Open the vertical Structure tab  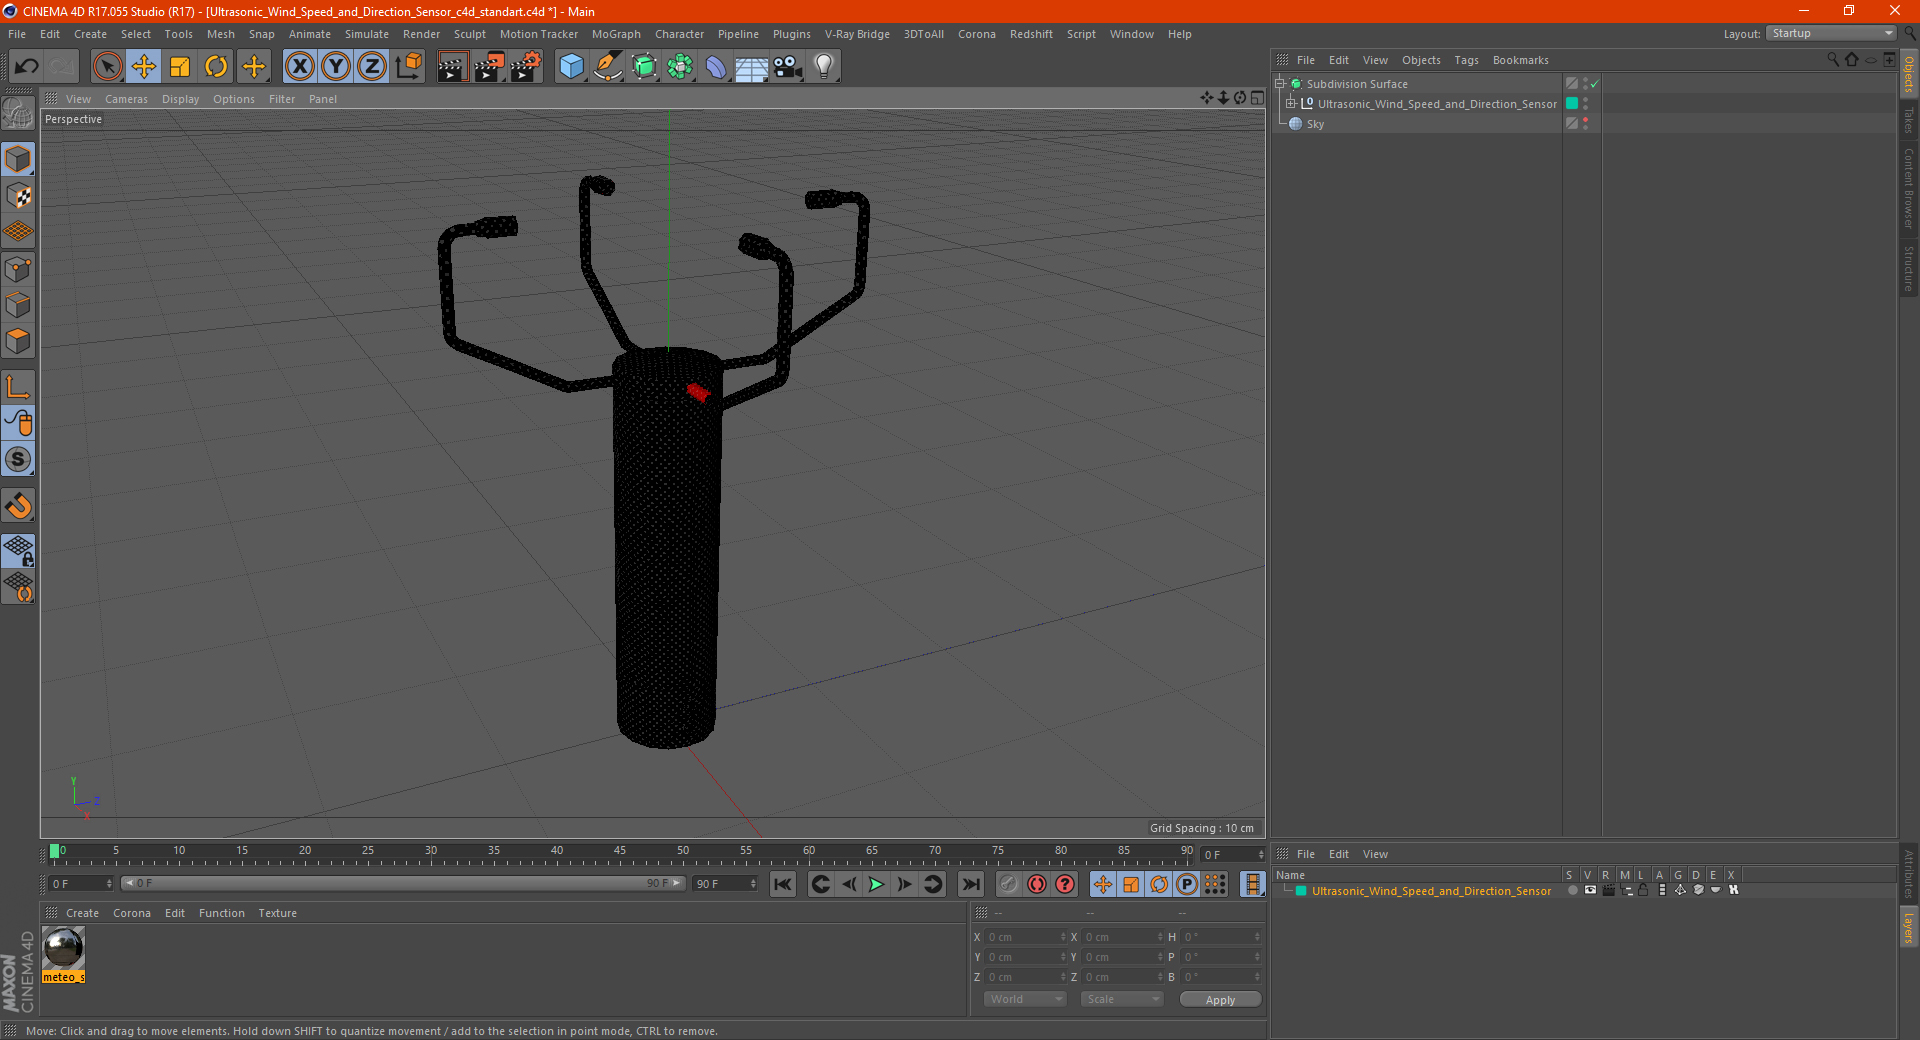(x=1908, y=268)
